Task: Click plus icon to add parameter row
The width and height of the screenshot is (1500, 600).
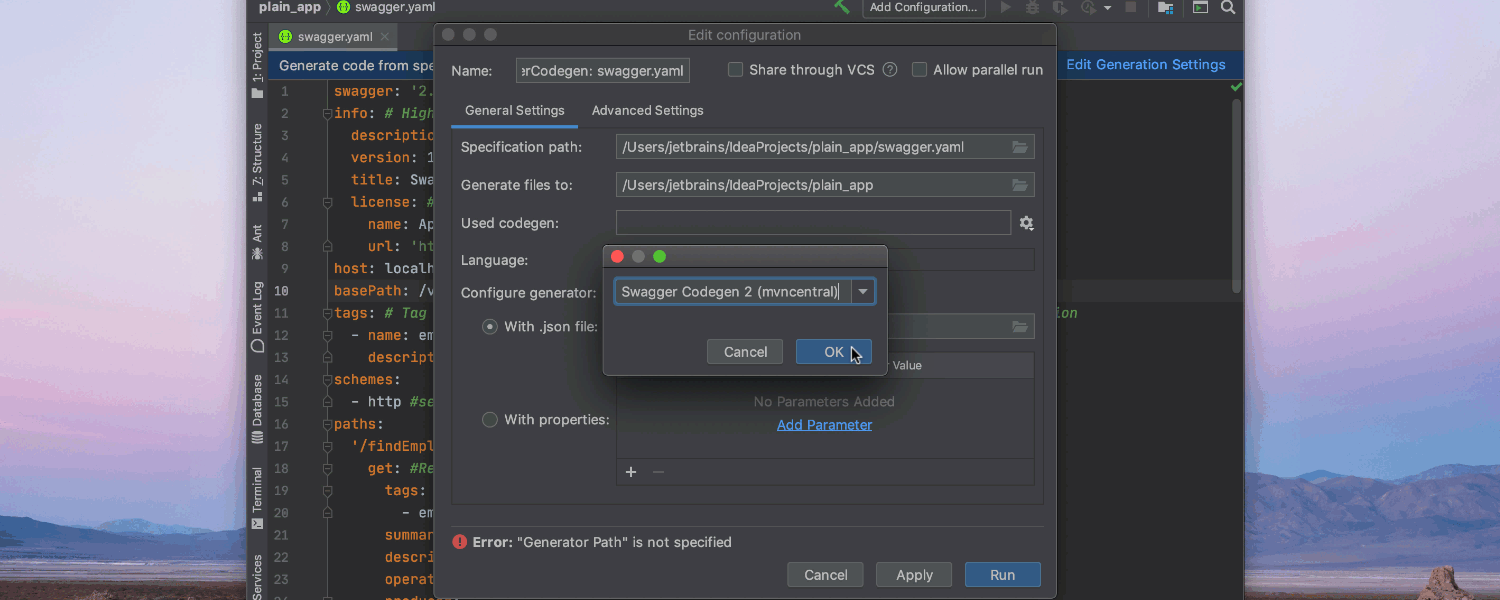Action: [631, 472]
